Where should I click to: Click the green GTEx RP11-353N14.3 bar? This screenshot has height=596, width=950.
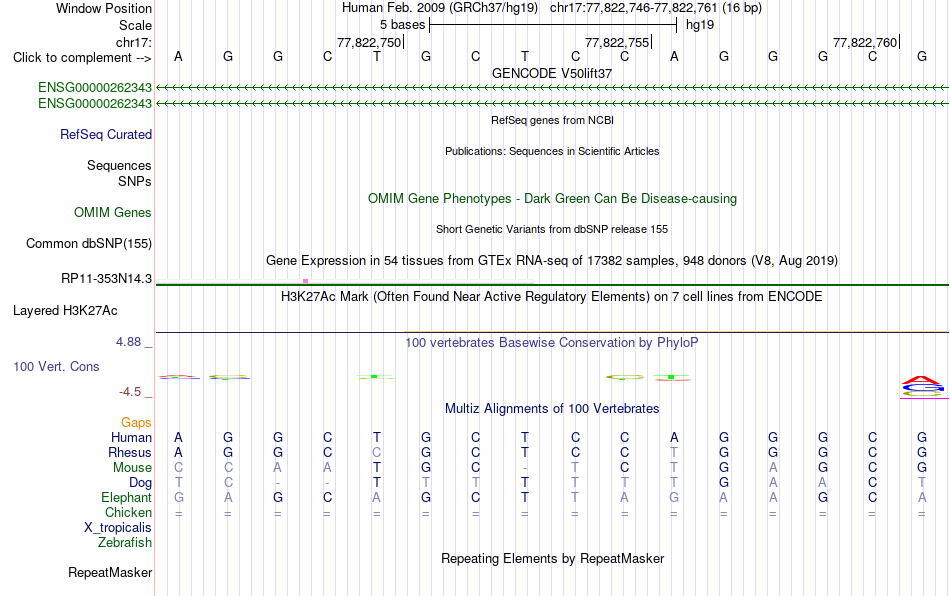(552, 285)
